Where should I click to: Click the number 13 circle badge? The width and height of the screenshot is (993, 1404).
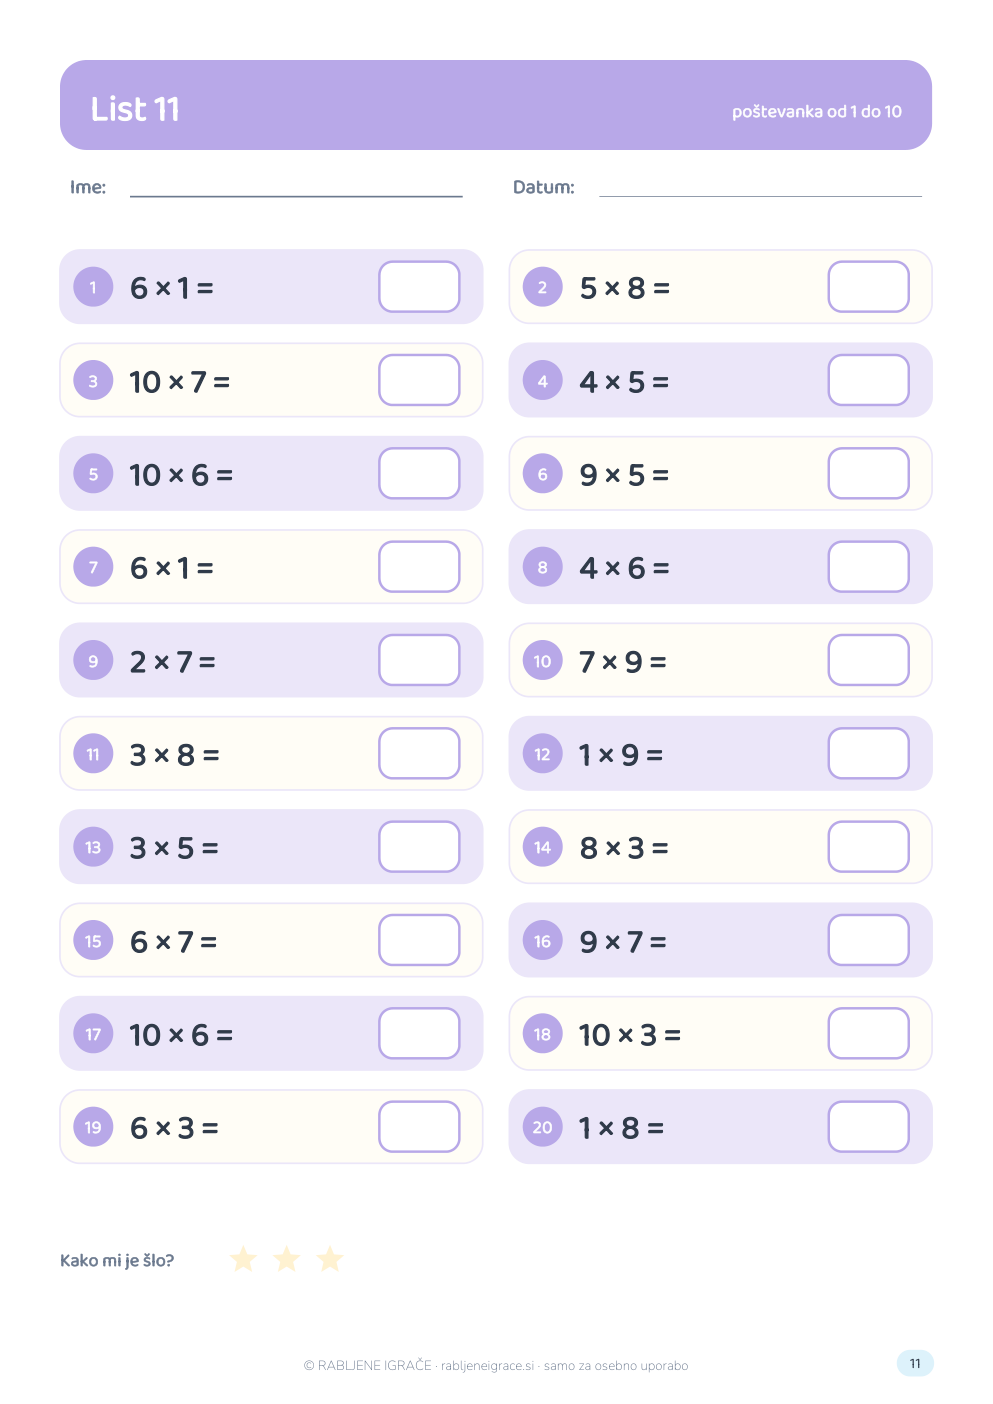[93, 847]
